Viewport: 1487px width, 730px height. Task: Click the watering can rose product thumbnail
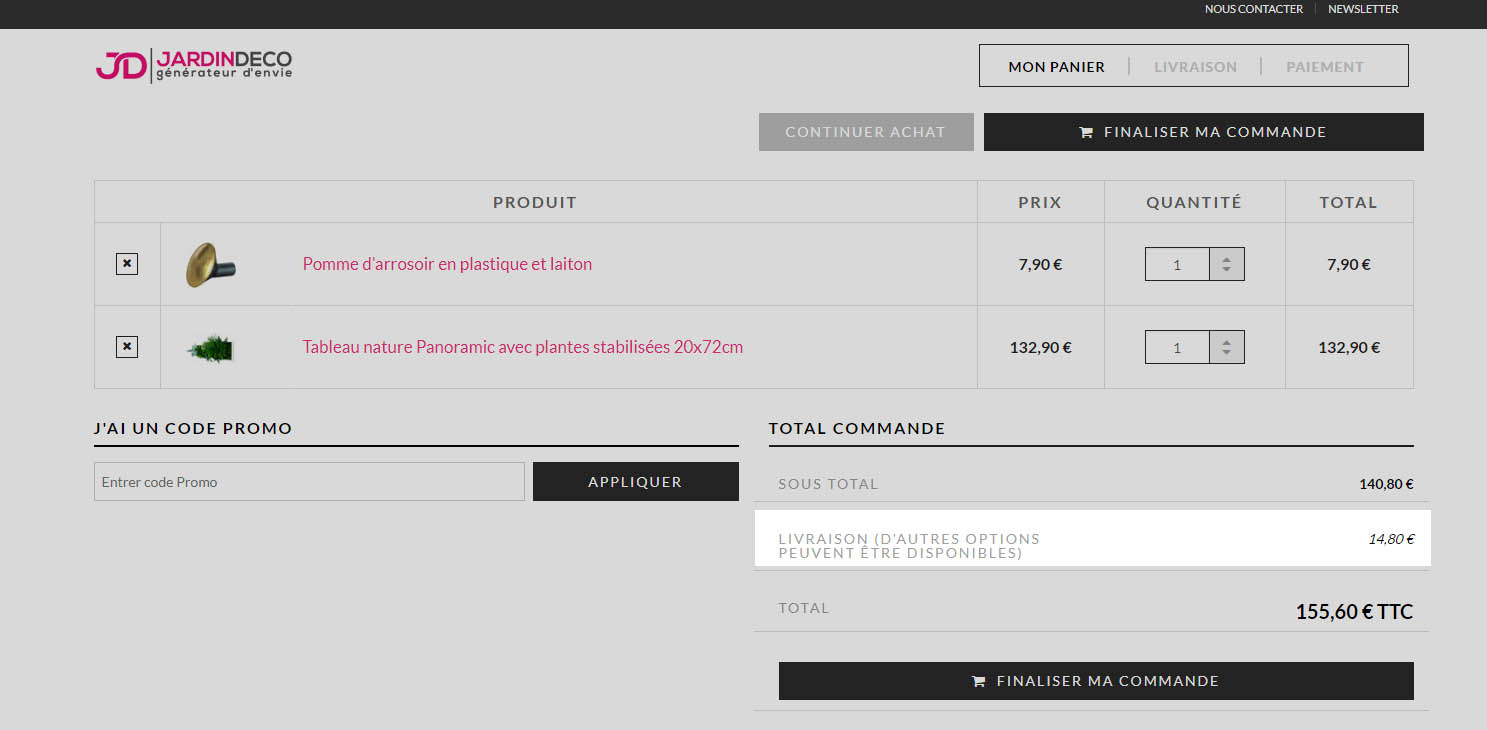point(211,265)
